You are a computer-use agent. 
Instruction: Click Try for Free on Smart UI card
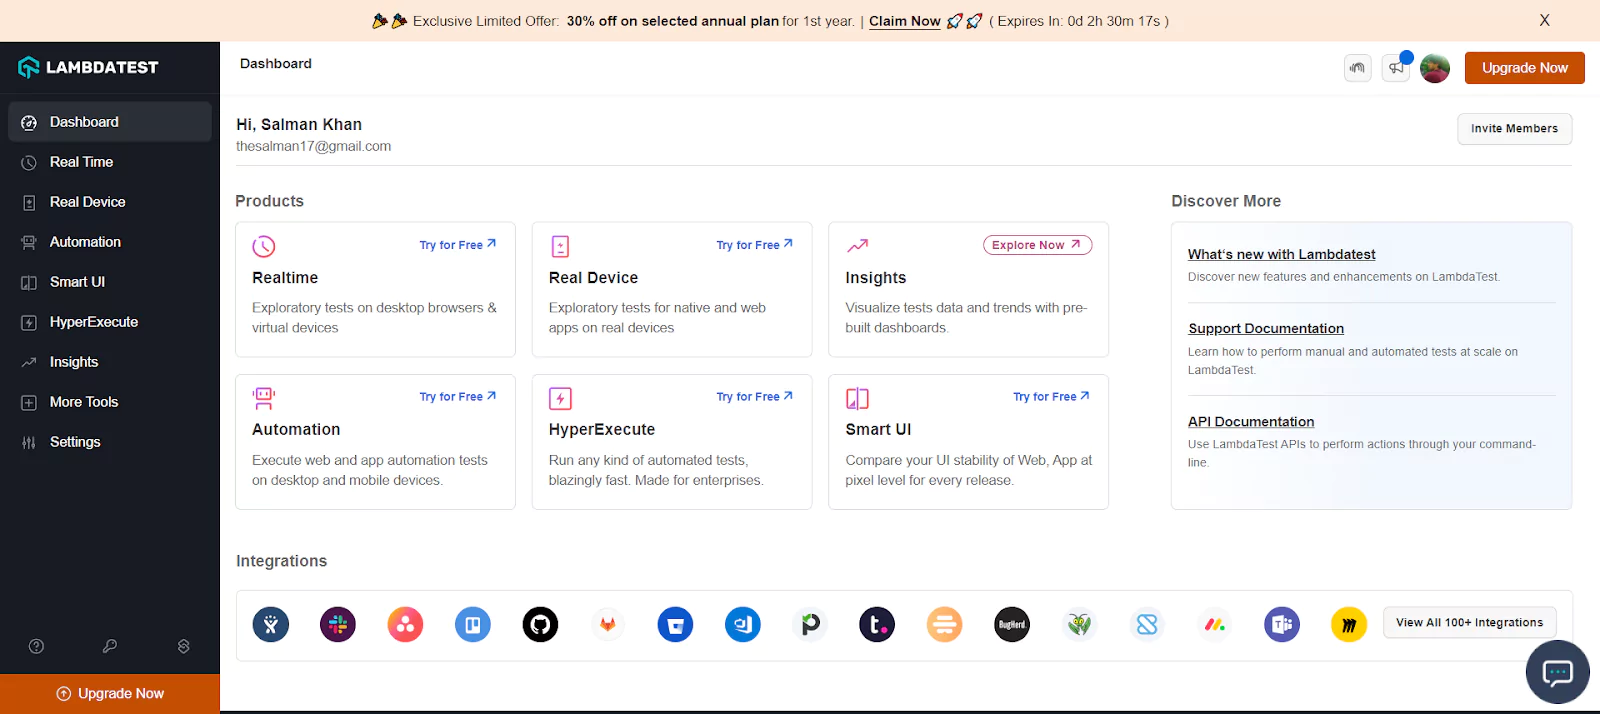(x=1051, y=397)
